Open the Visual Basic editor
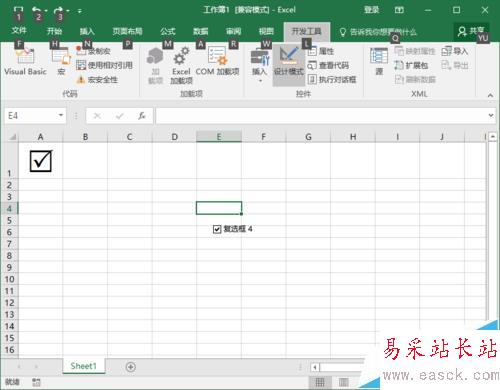This screenshot has width=500, height=390. pos(25,62)
